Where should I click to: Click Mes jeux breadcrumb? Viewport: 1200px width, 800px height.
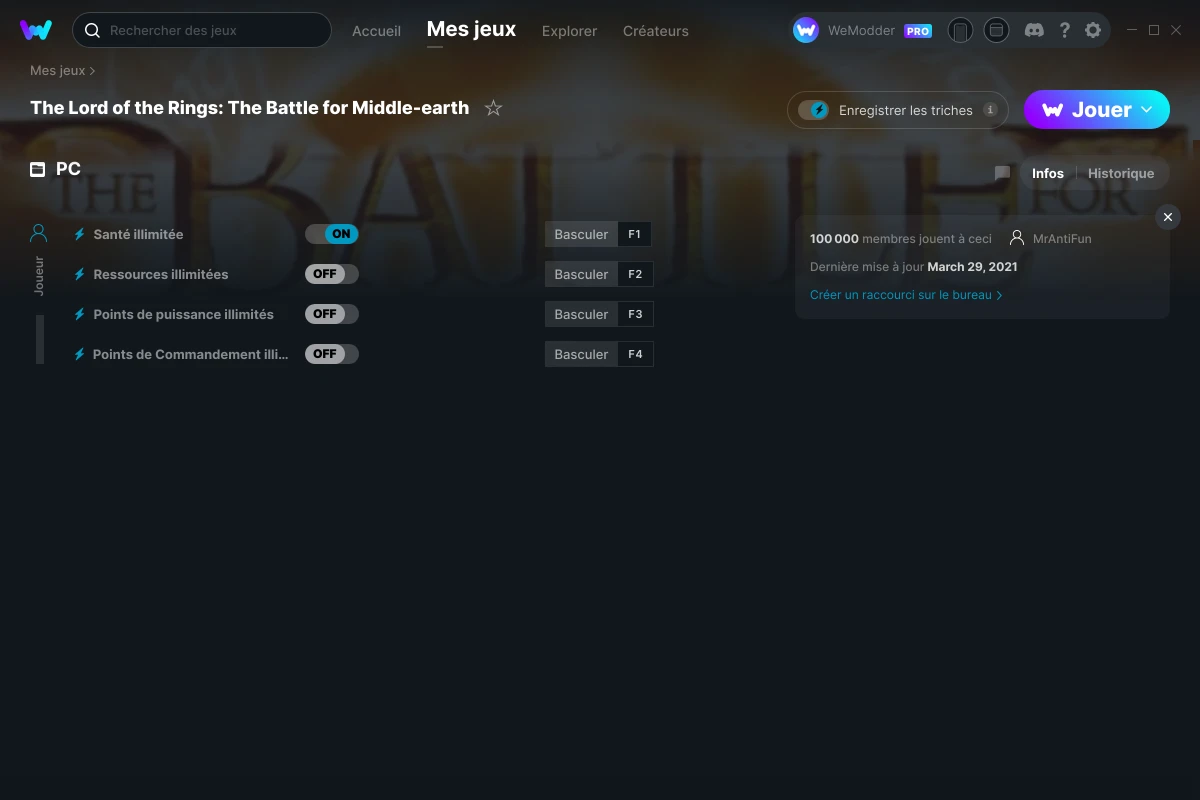click(58, 71)
